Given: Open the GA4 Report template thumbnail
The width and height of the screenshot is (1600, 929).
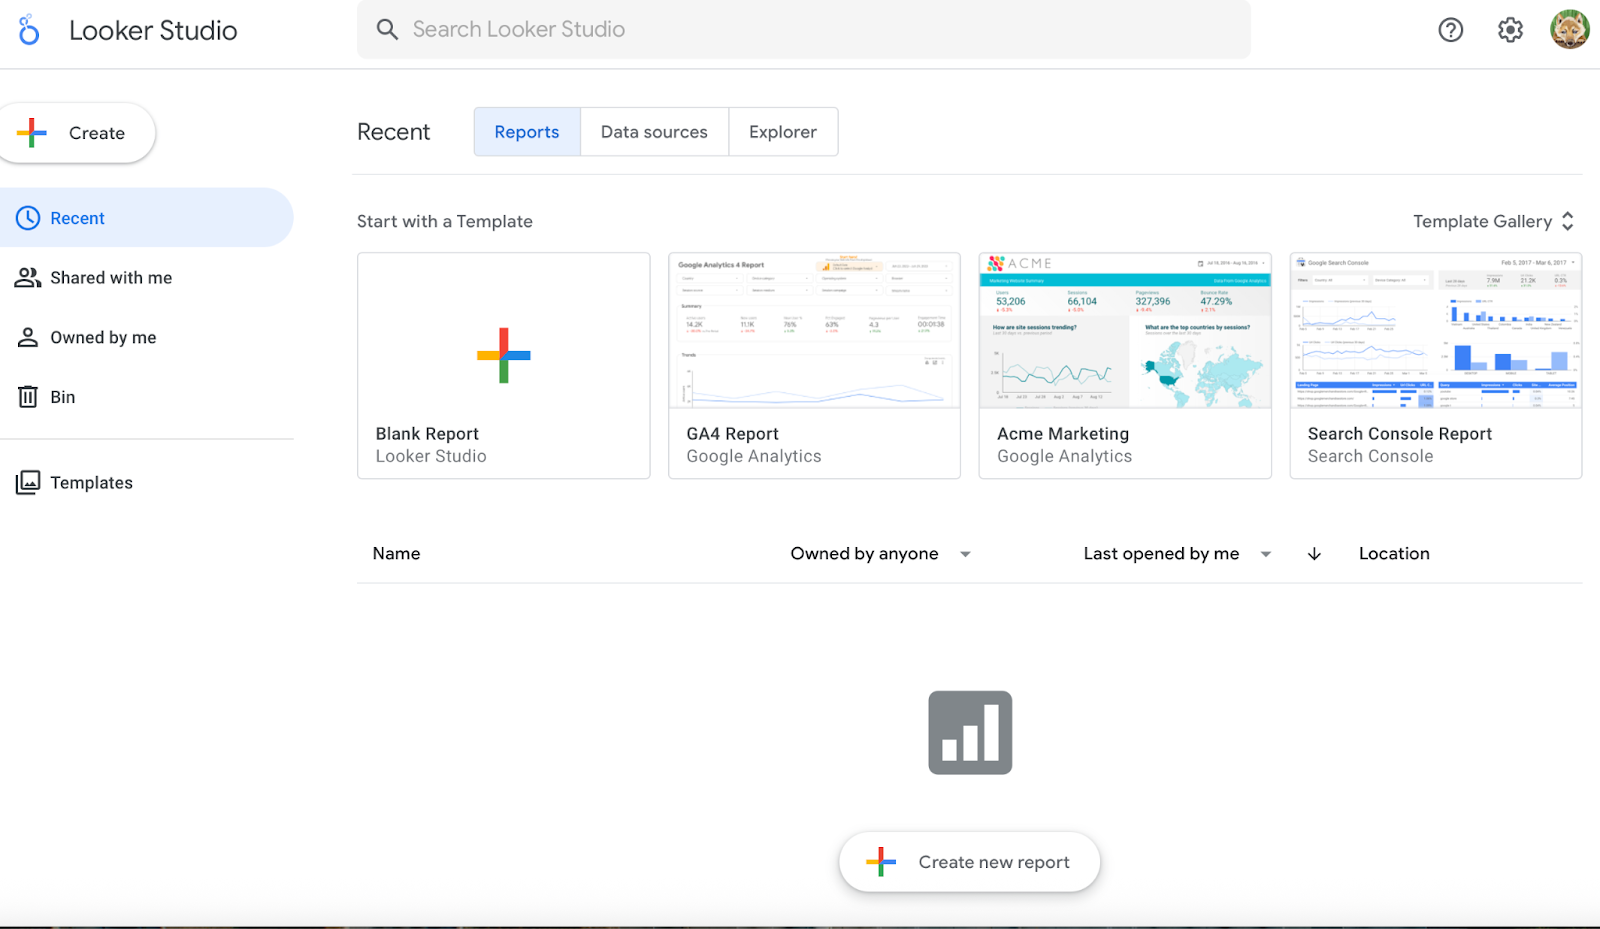Looking at the screenshot, I should (814, 331).
